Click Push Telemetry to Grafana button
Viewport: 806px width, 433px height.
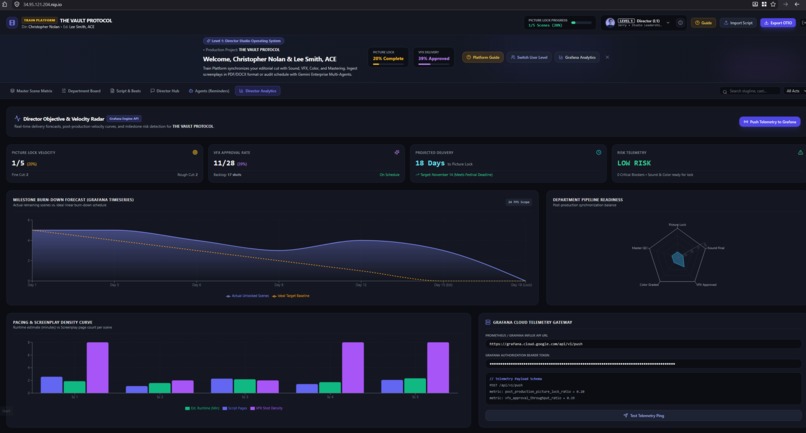tap(770, 122)
